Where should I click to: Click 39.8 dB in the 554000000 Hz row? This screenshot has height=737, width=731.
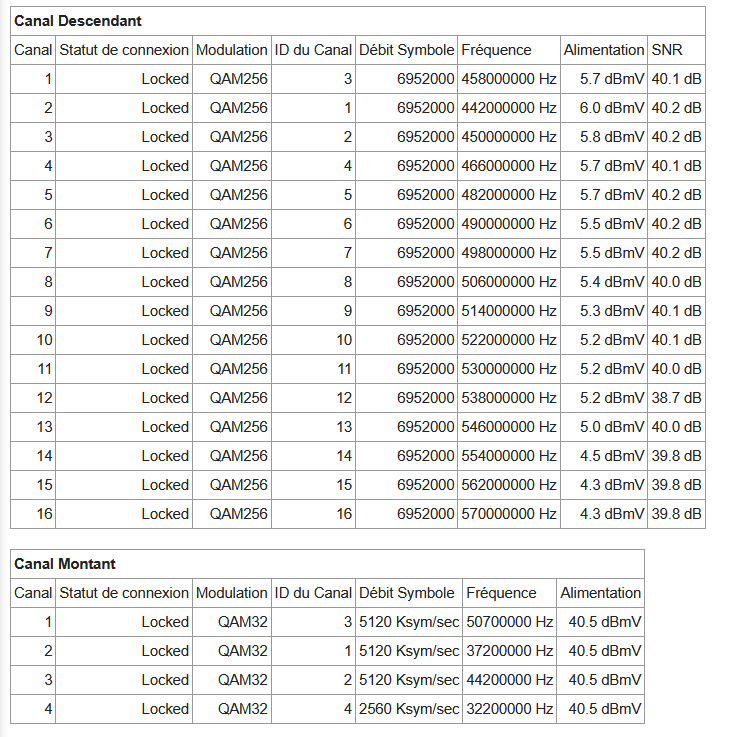click(676, 456)
